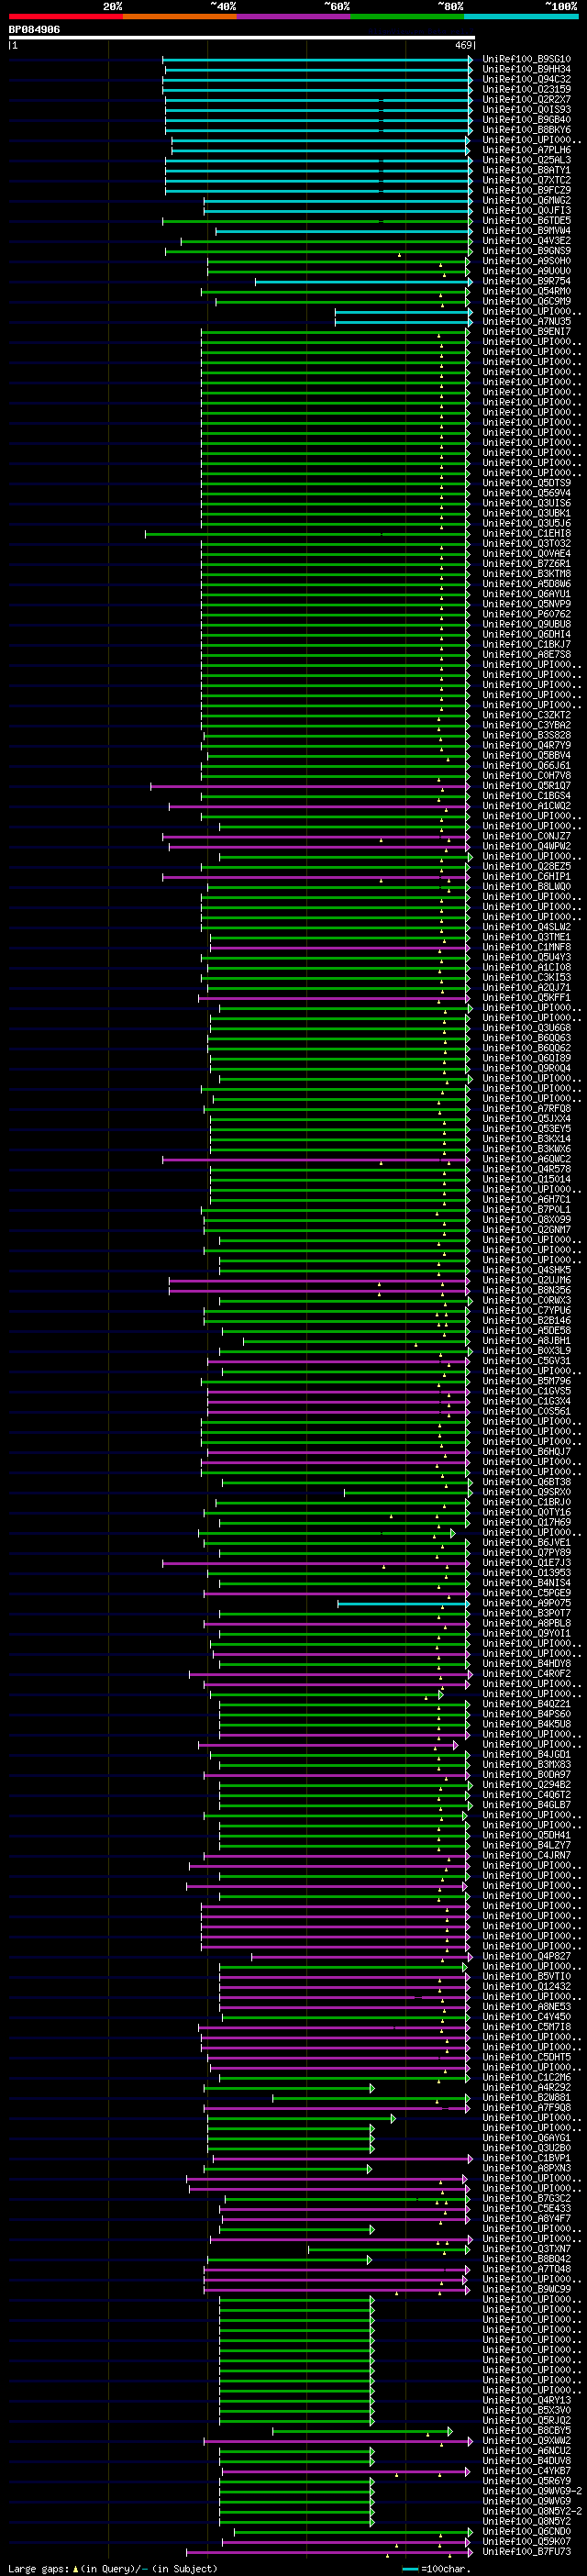Screen dimensions: 587x2576
Task: Select the UniRef100_A8E7S8 label
Action: (x=526, y=655)
